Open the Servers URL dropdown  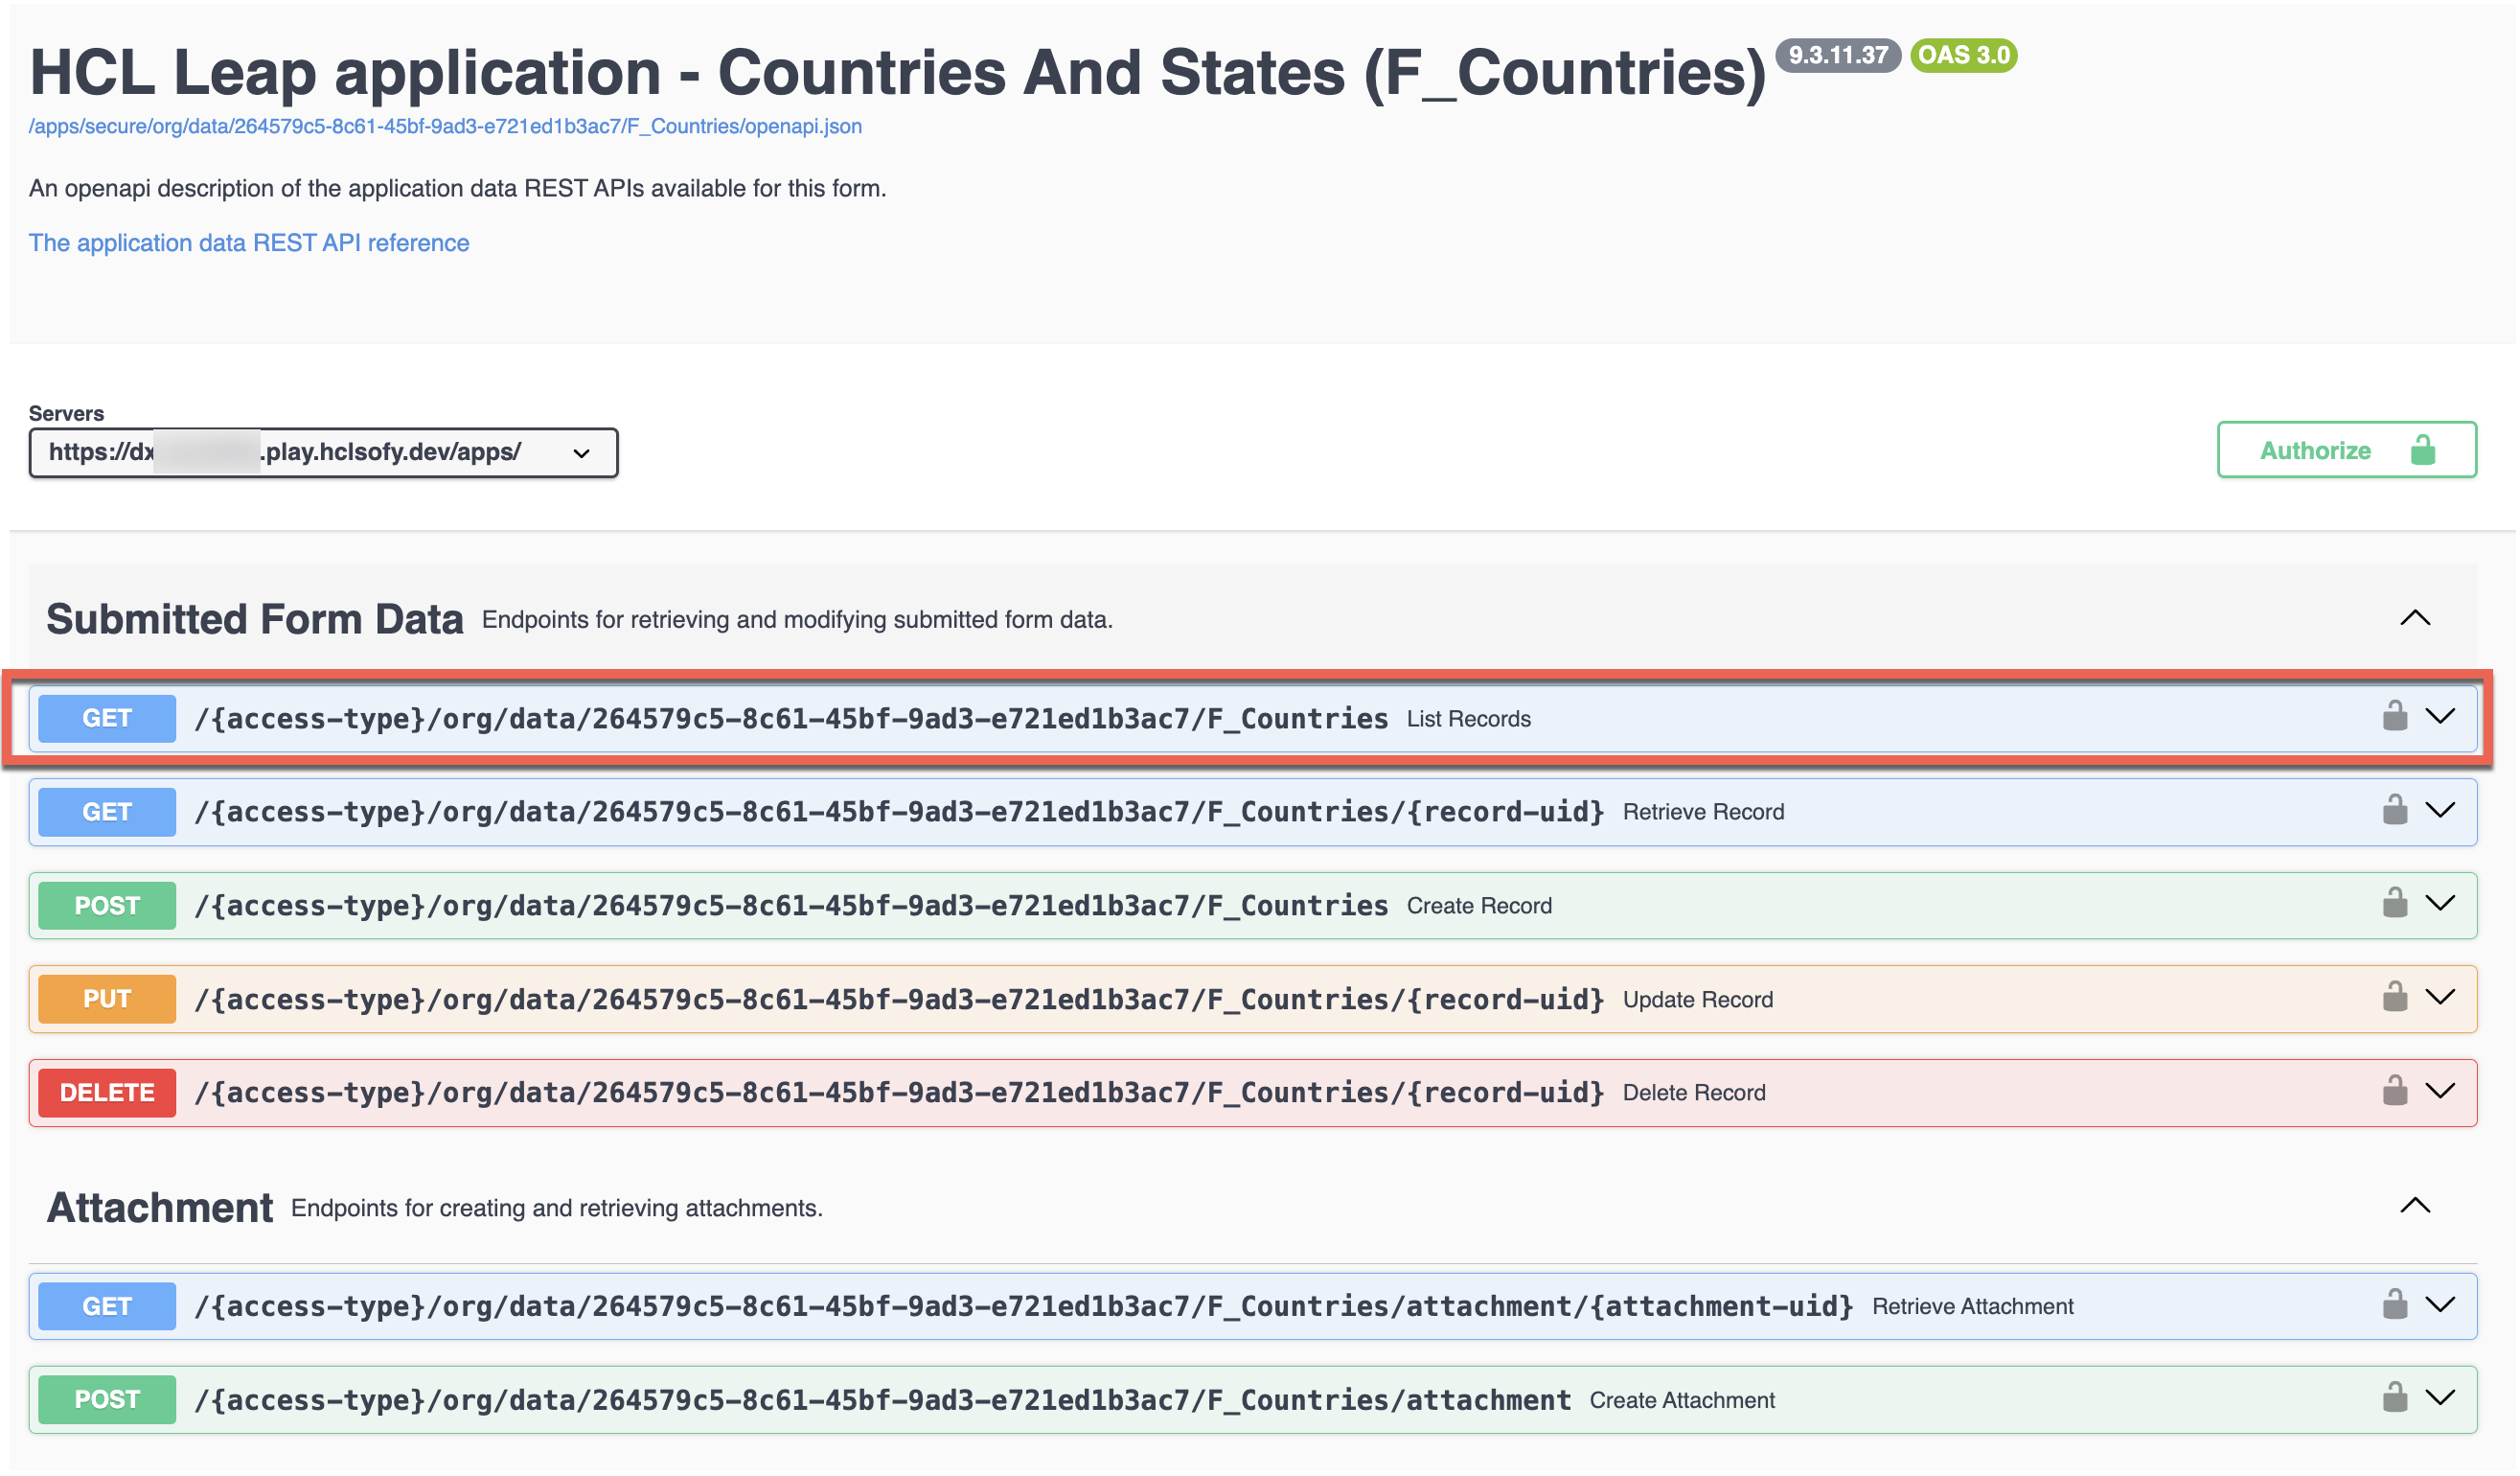[323, 453]
